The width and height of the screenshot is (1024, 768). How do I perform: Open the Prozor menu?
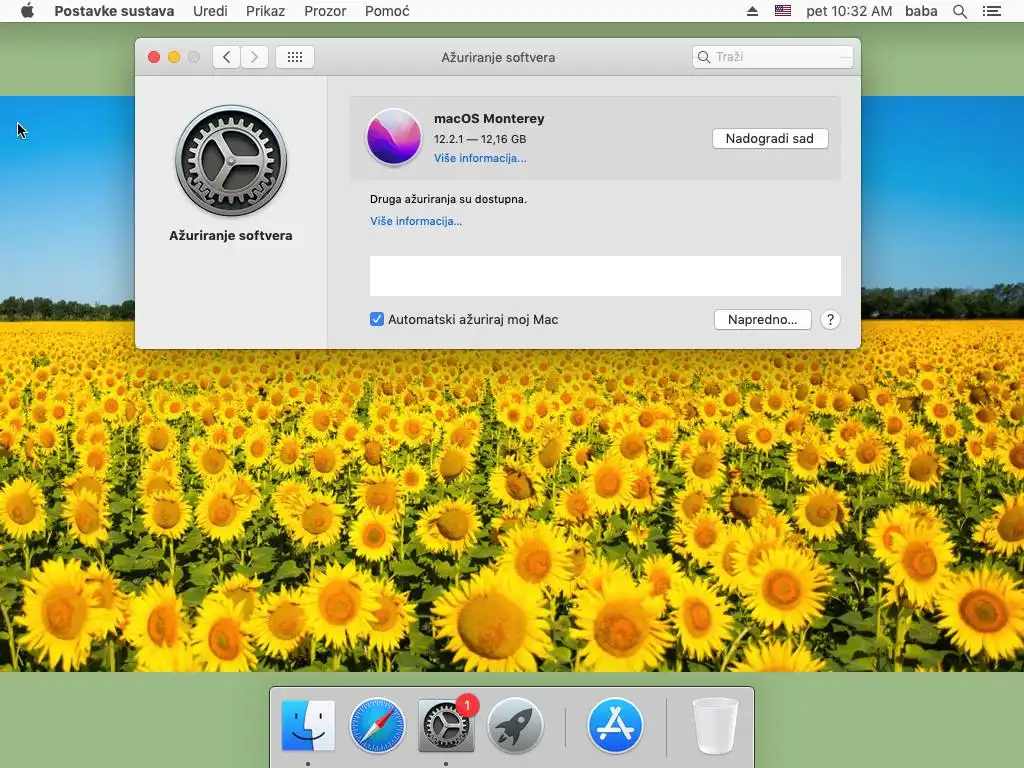325,11
